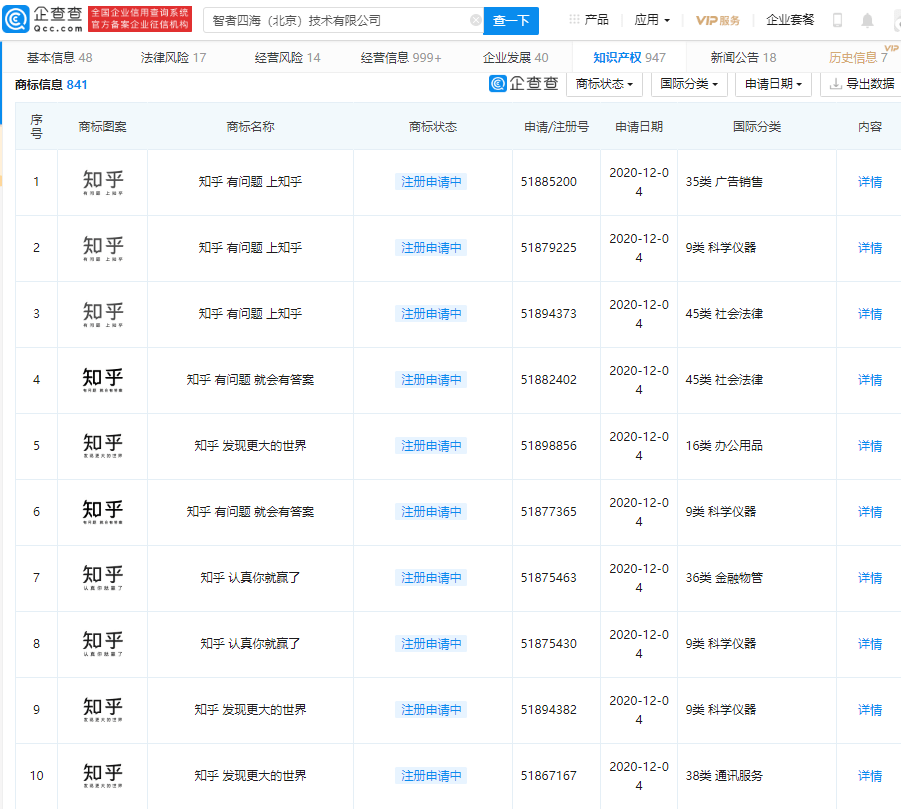
Task: Open the 新闻公告 tab
Action: 743,57
